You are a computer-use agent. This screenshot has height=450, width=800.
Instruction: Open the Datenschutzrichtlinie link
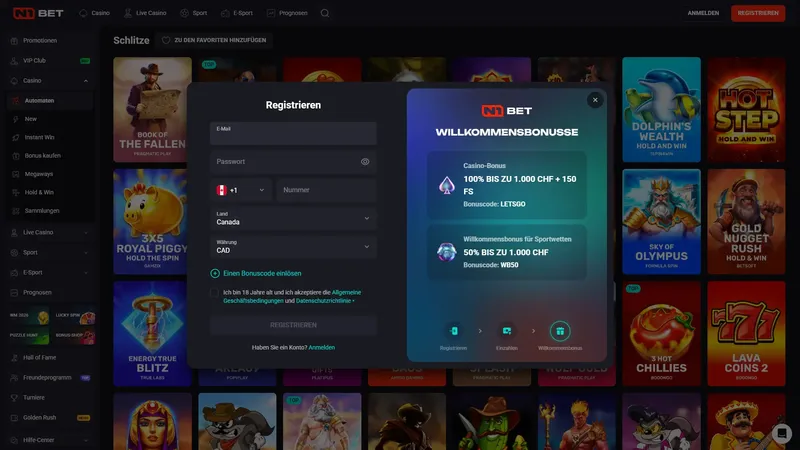(x=323, y=301)
